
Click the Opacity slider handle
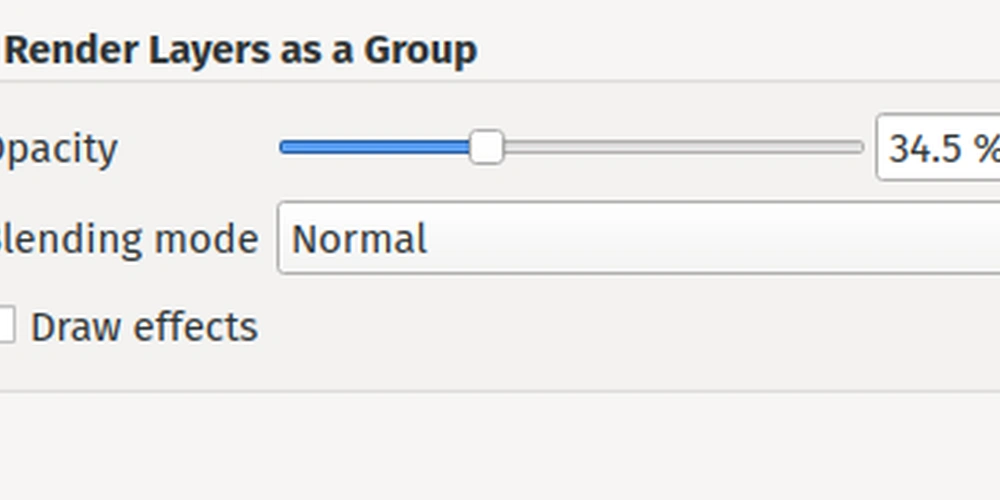pos(487,147)
